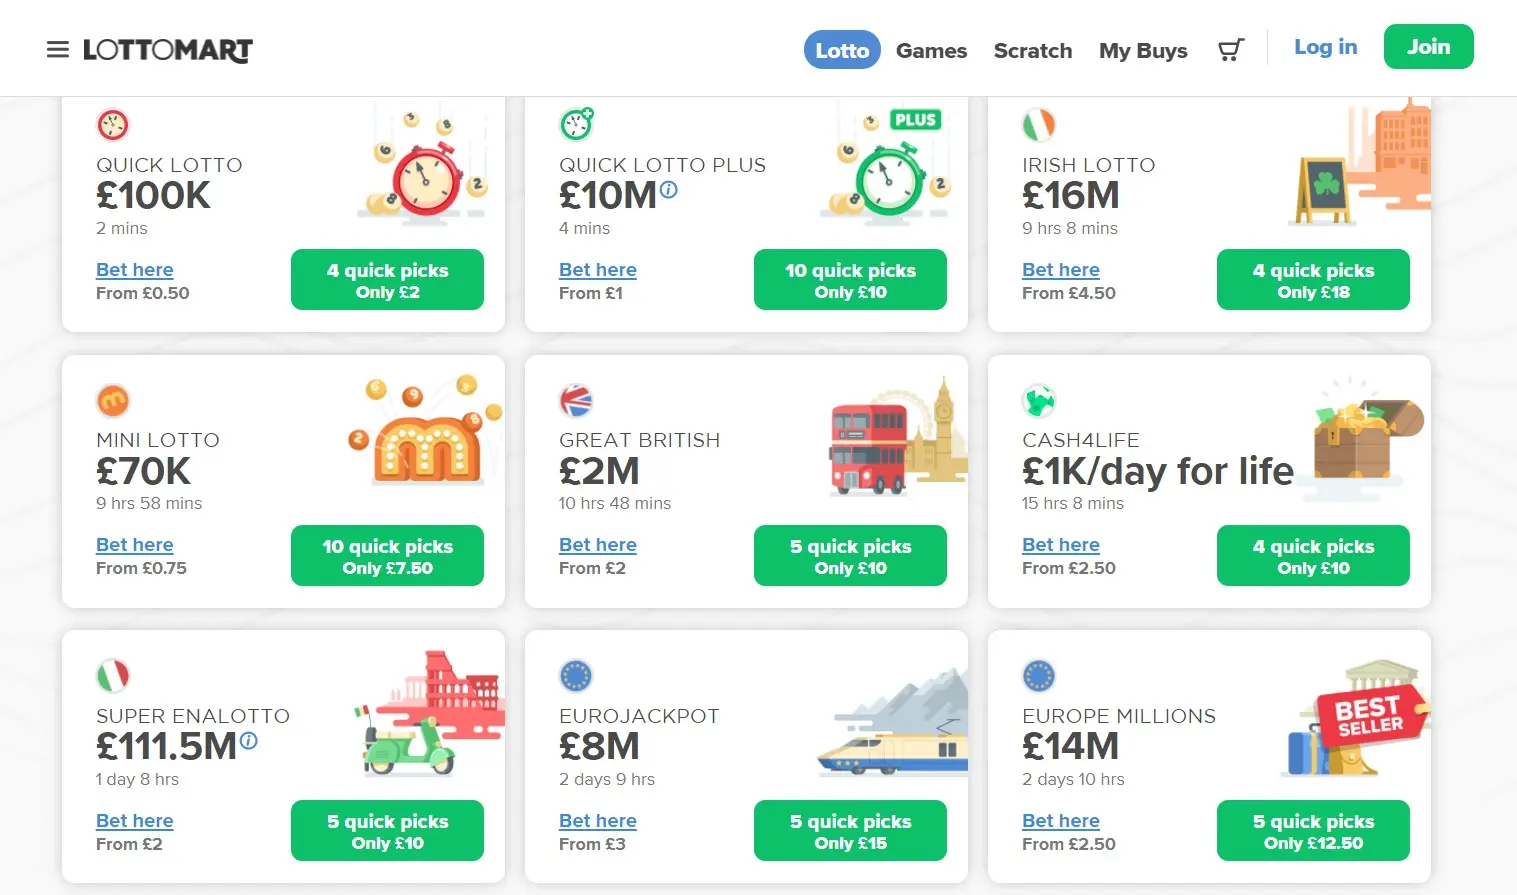
Task: Click the Irish flag icon on Irish Lotto
Action: [x=1039, y=125]
